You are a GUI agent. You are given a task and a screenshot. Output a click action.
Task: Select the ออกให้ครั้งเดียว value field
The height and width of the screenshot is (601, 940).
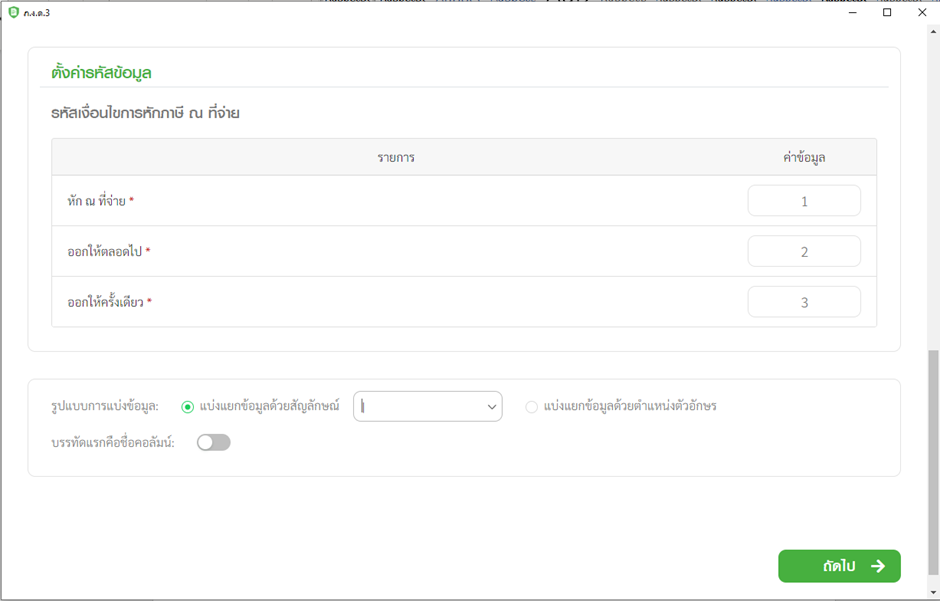(x=803, y=302)
